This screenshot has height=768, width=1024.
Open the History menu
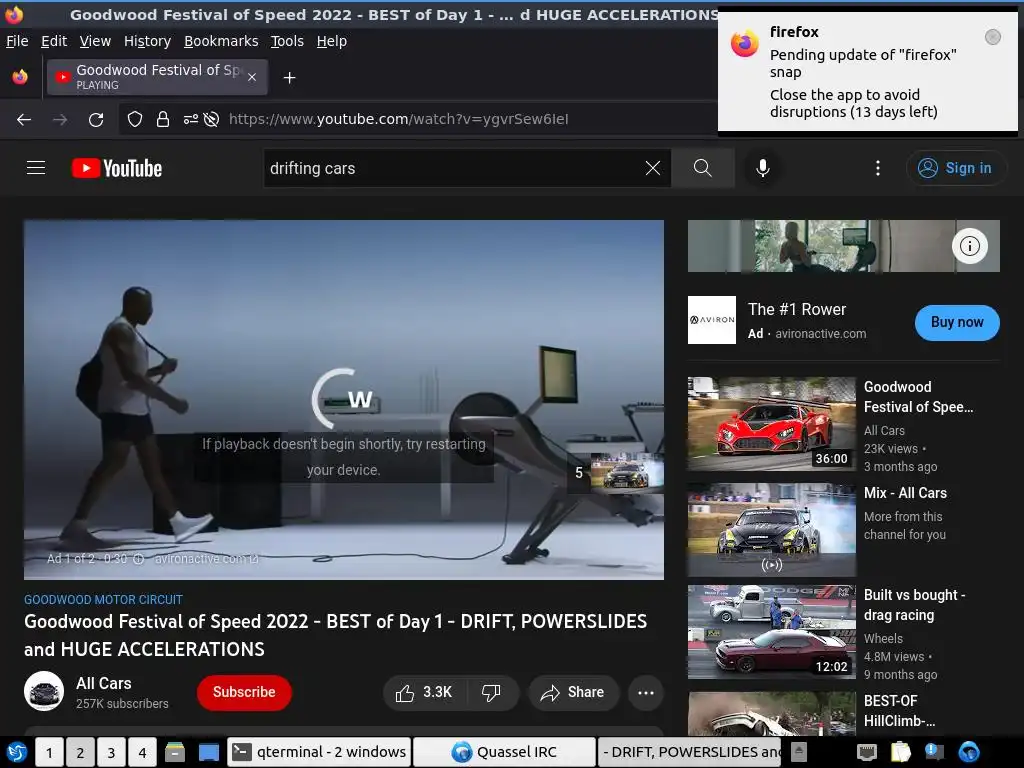147,41
